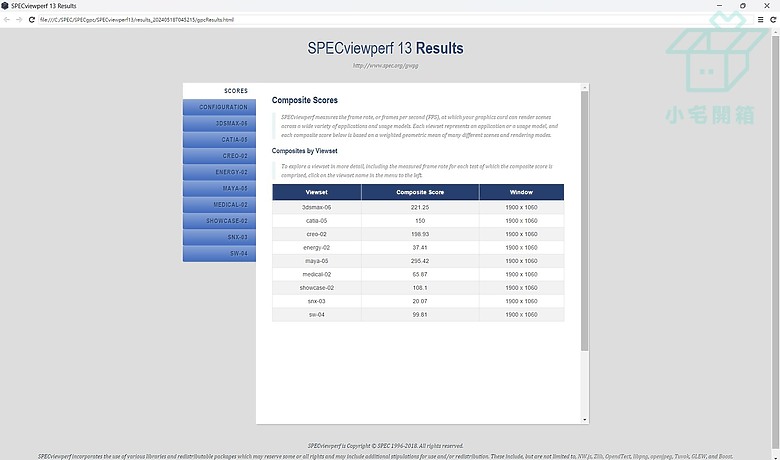
Task: Open the SHOWCASE-02 viewset tab
Action: coord(219,221)
